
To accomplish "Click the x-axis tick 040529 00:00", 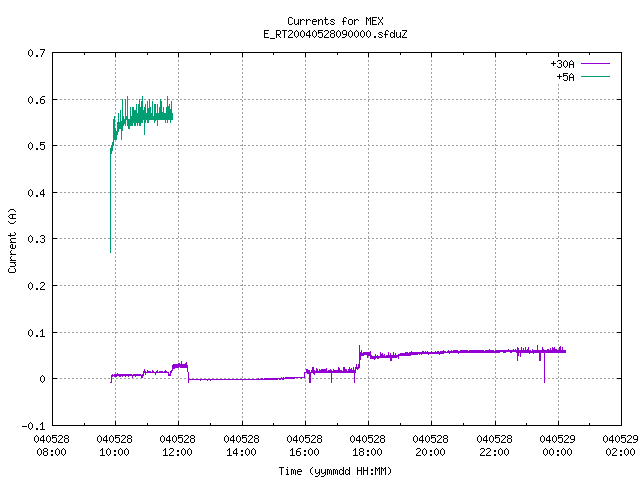I will 558,446.
